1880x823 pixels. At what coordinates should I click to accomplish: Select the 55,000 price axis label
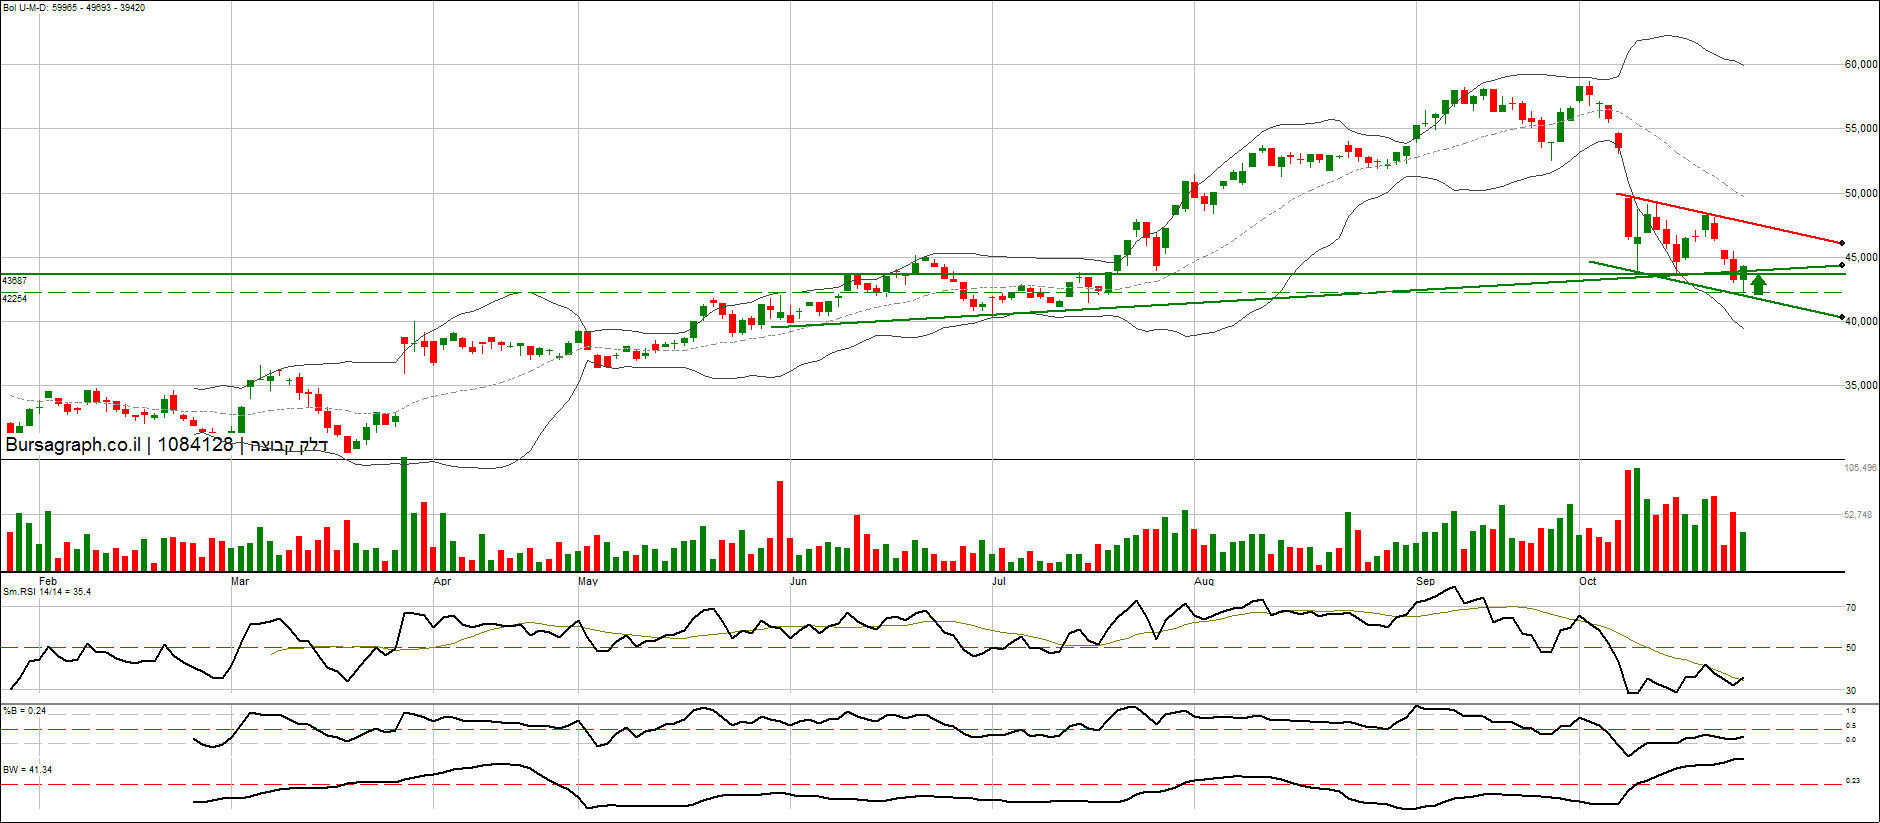pyautogui.click(x=1860, y=129)
